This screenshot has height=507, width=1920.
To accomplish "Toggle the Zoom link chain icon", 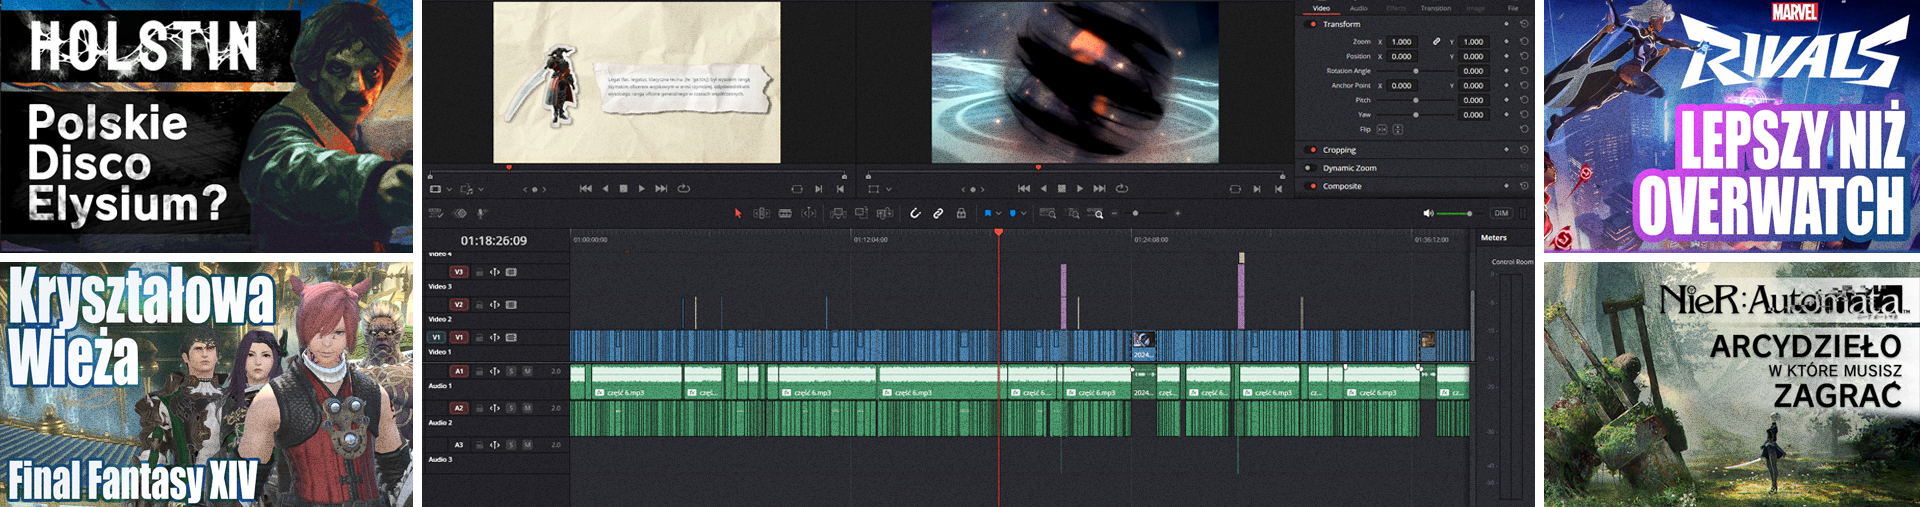I will [x=1437, y=42].
